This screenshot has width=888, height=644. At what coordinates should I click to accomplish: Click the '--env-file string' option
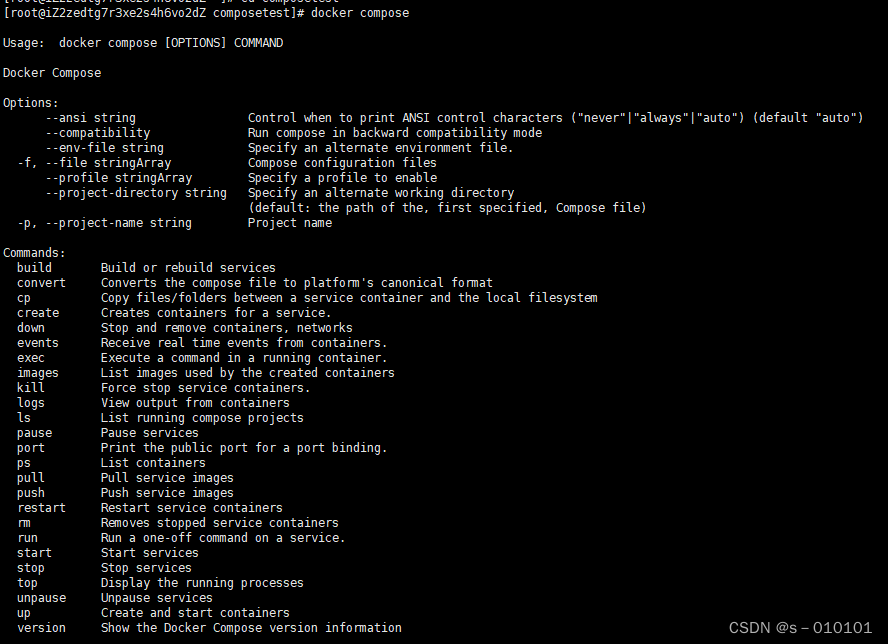point(105,148)
